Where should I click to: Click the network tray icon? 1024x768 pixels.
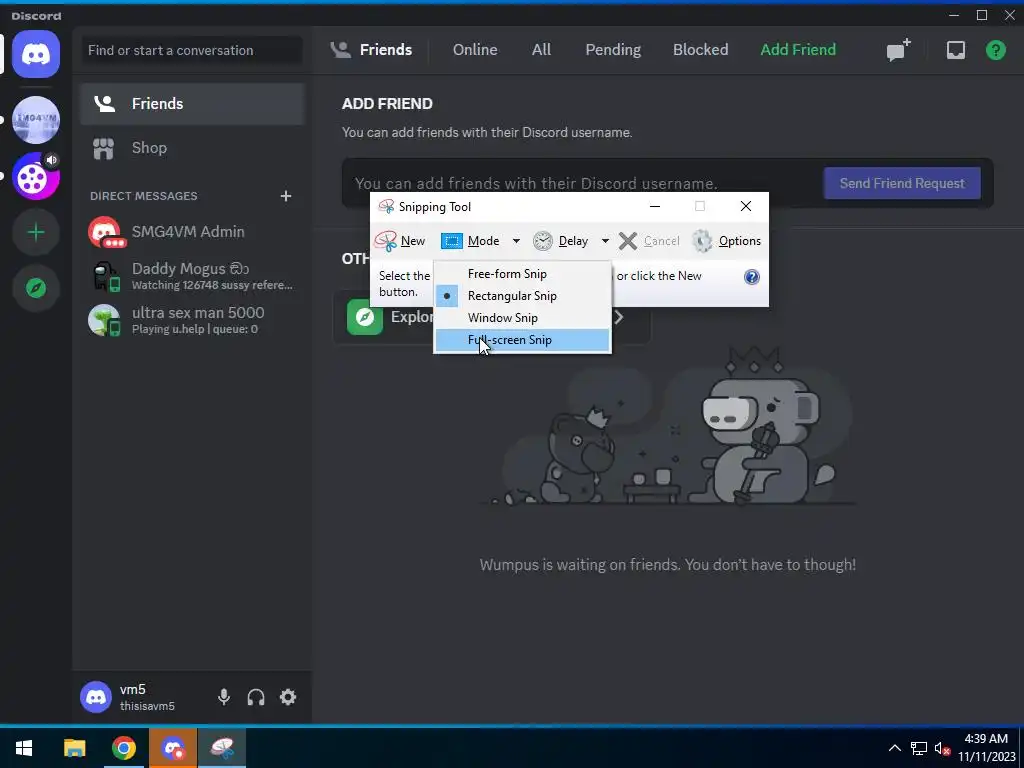coord(919,748)
